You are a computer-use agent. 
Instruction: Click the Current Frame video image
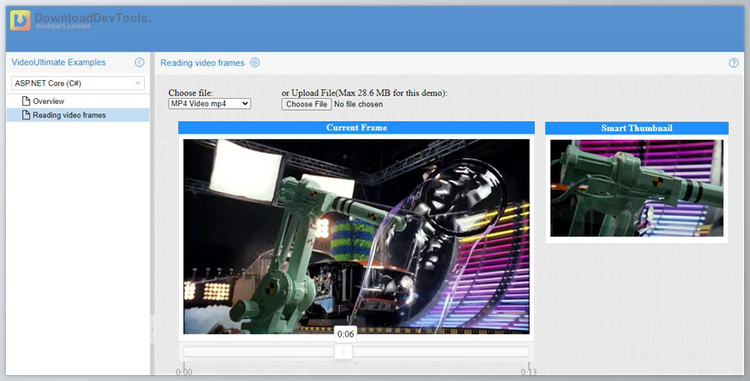(356, 237)
